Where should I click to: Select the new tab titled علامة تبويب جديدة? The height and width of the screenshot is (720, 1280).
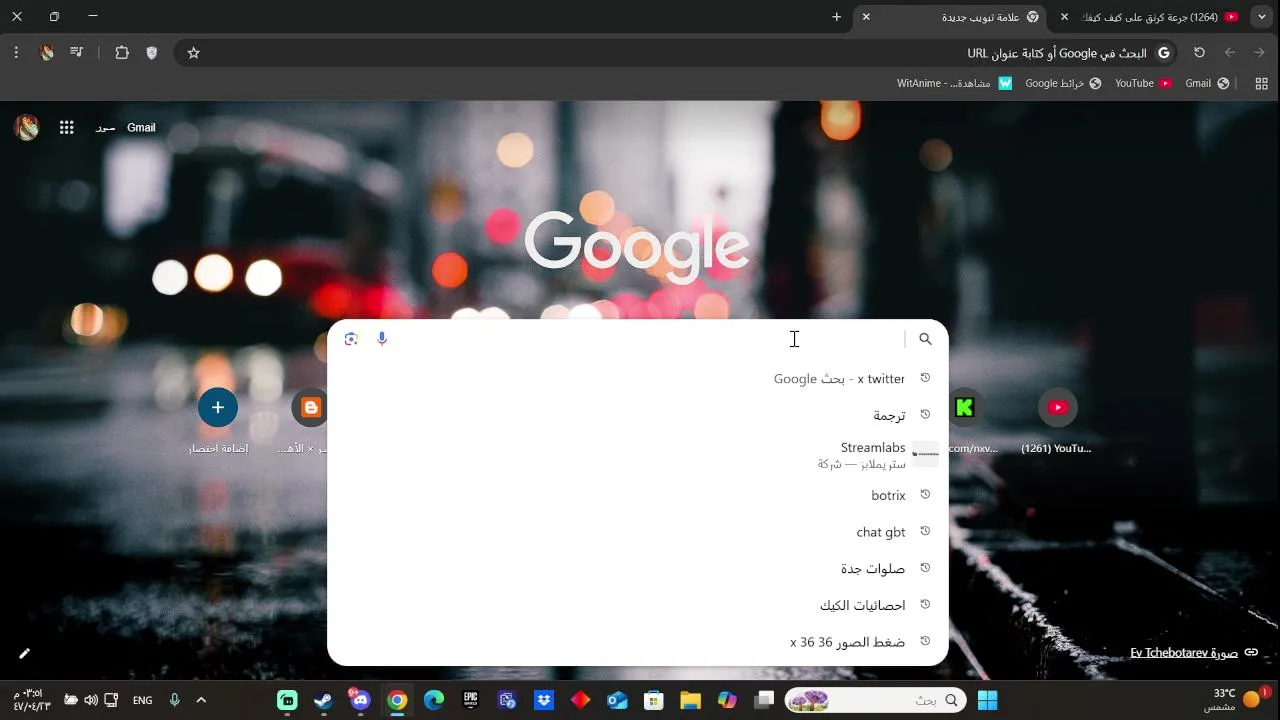pos(950,17)
